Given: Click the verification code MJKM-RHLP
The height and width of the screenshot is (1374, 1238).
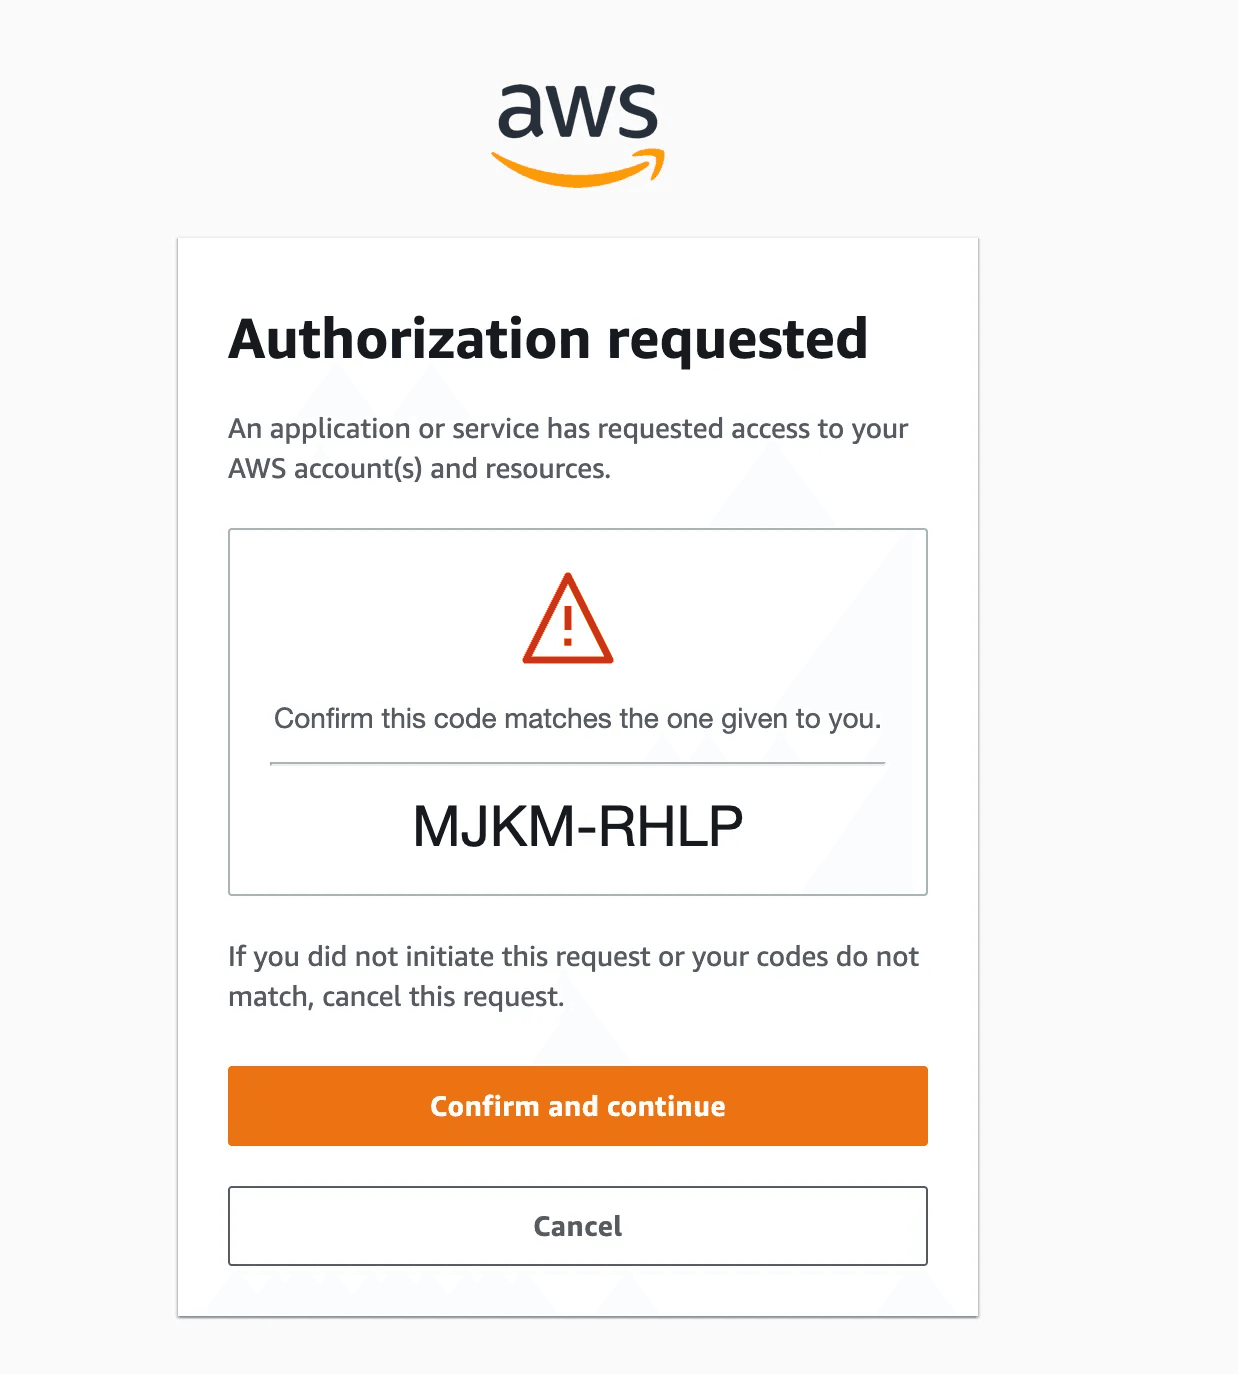Looking at the screenshot, I should 578,827.
